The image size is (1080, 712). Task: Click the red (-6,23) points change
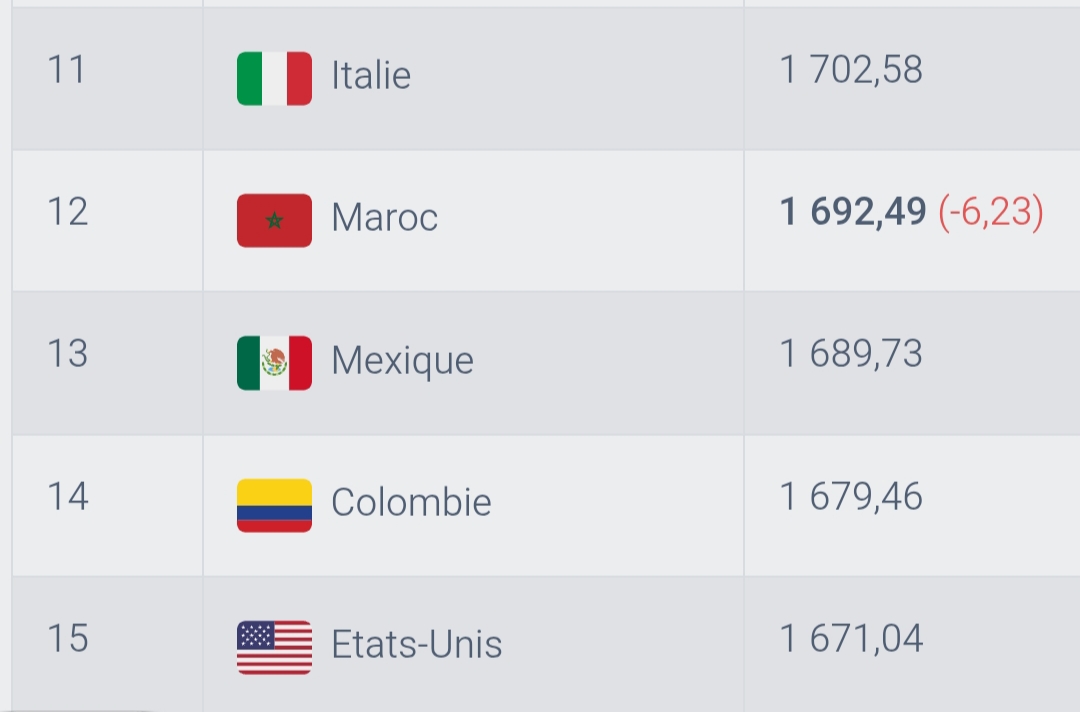click(x=991, y=212)
